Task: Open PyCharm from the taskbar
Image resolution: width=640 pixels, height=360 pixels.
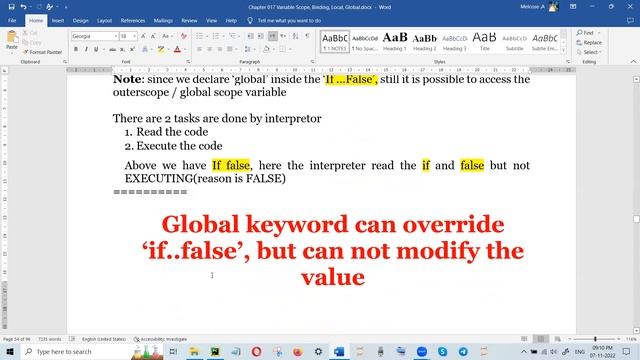Action: point(215,351)
